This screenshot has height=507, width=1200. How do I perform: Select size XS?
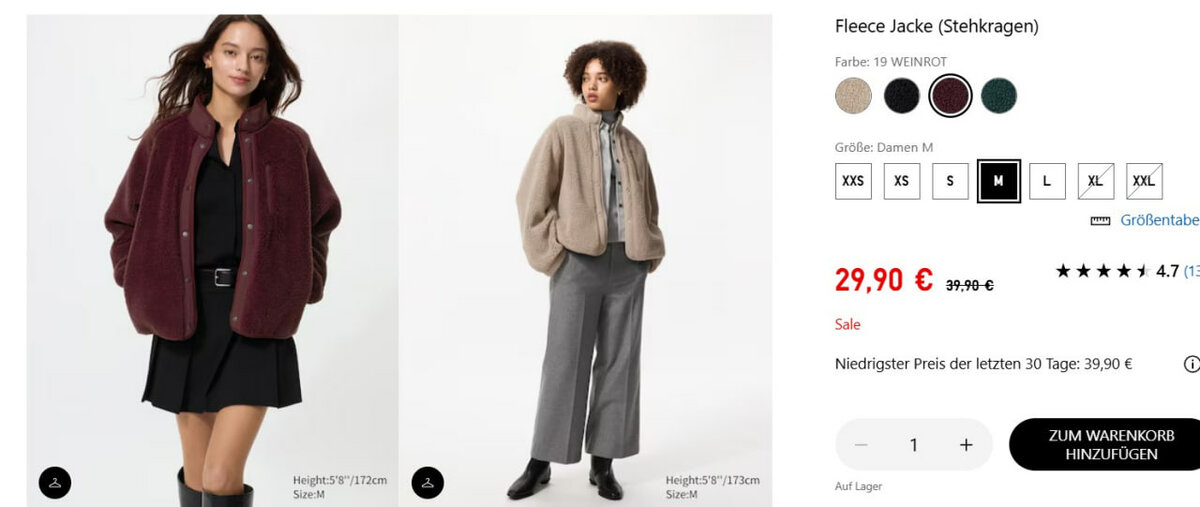click(x=901, y=181)
